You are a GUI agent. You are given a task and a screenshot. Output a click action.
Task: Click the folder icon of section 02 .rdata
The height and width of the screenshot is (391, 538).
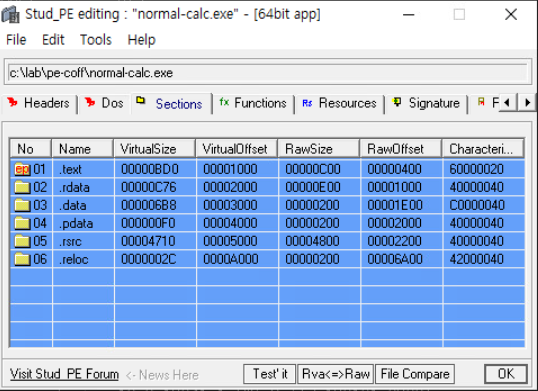(23, 187)
